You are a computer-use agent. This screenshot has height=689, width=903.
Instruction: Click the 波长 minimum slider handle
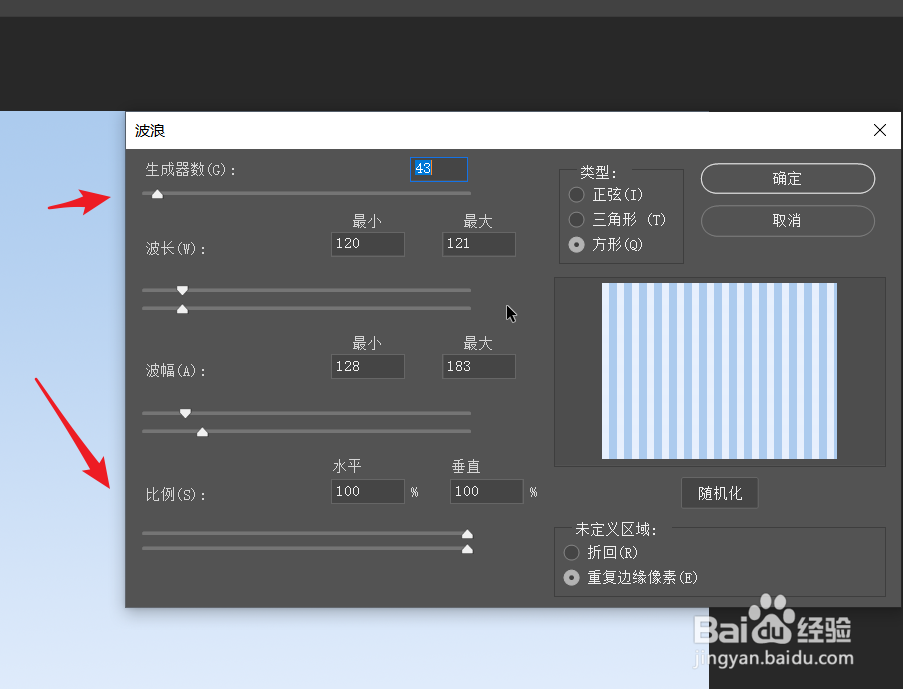182,290
